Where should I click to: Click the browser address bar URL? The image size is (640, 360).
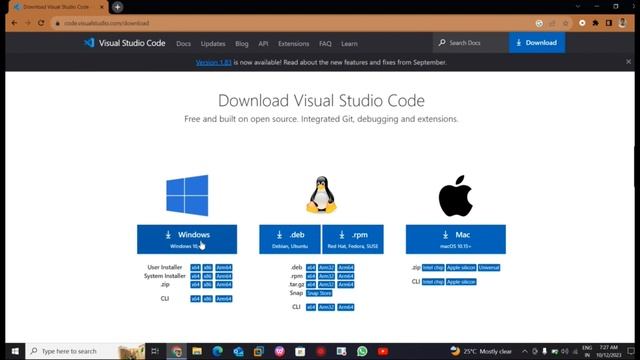[107, 23]
